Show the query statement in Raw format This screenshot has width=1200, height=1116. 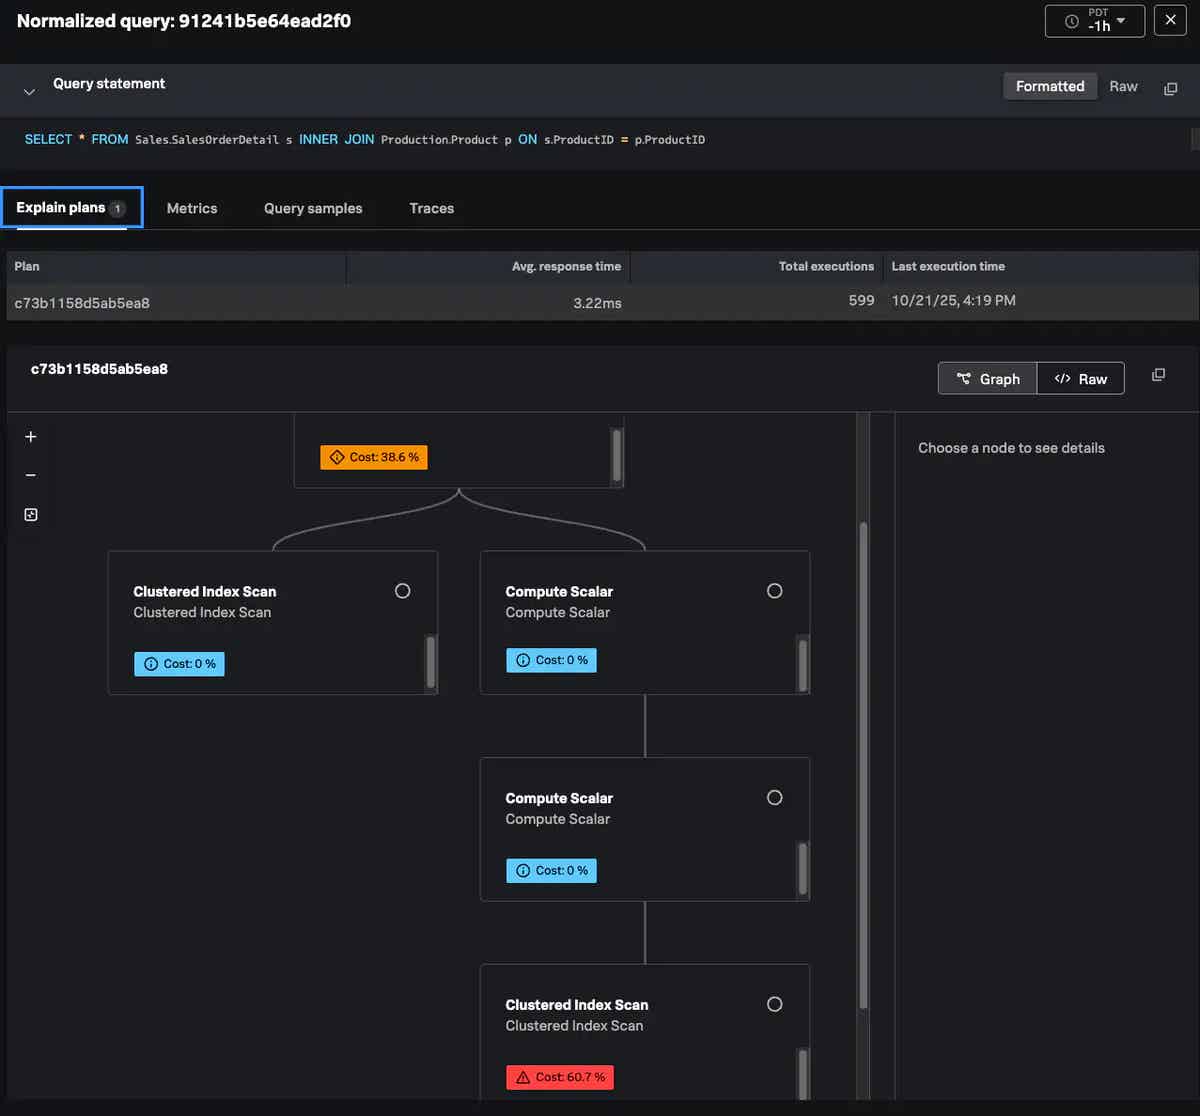coord(1123,87)
